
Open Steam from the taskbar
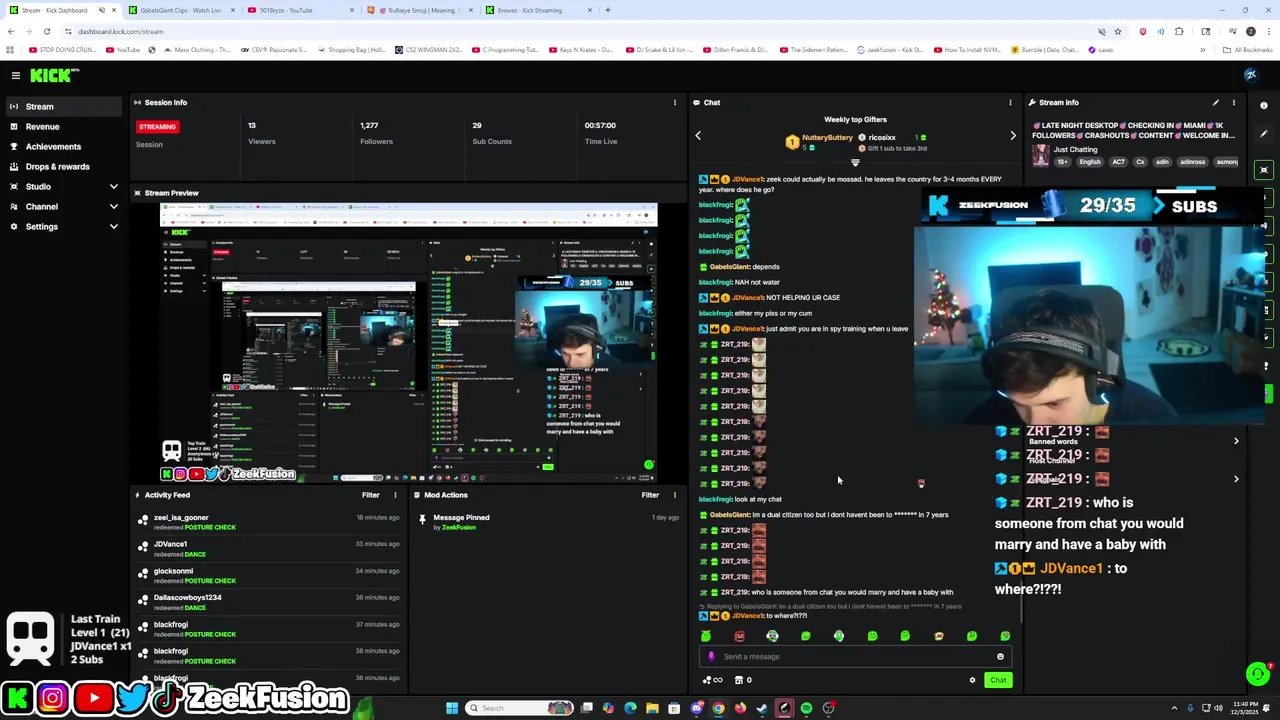point(762,708)
